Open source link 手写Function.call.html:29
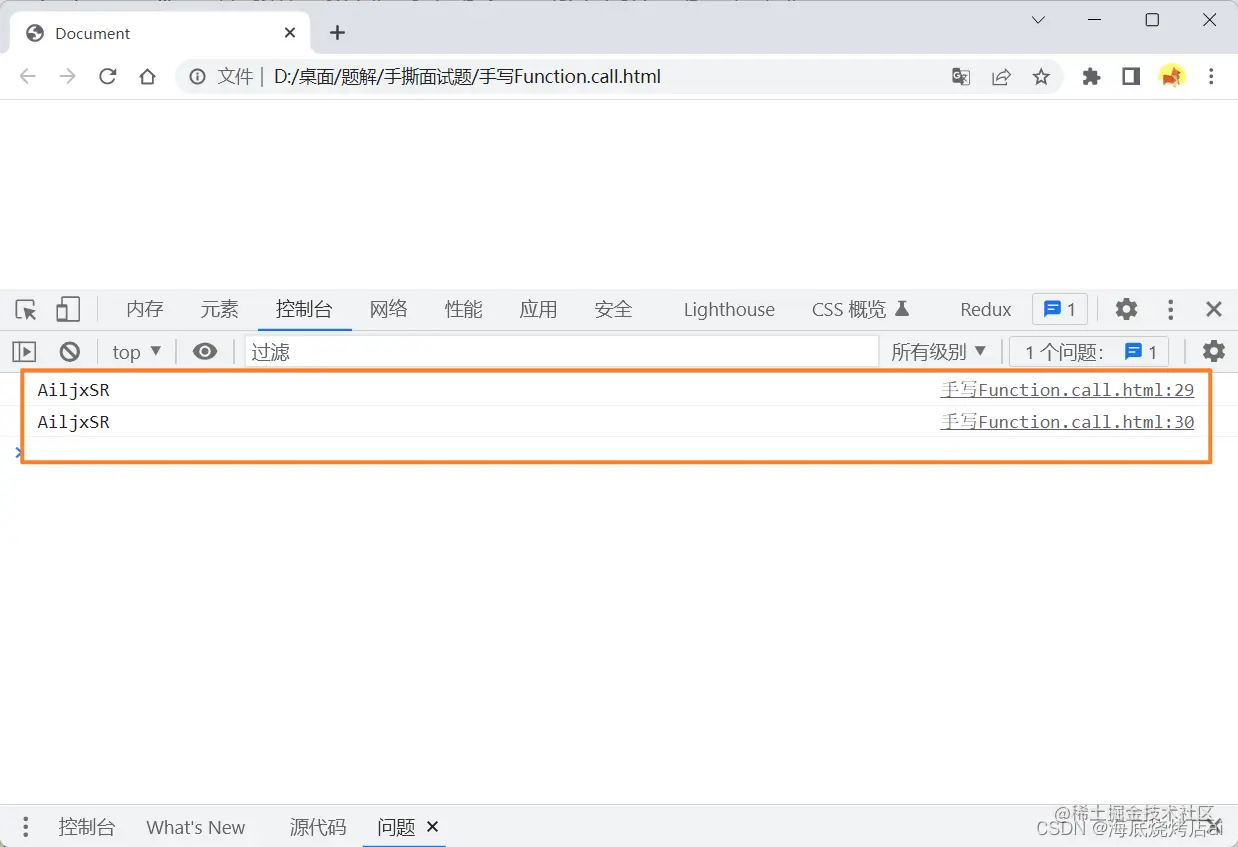Image resolution: width=1238 pixels, height=847 pixels. (x=1067, y=390)
